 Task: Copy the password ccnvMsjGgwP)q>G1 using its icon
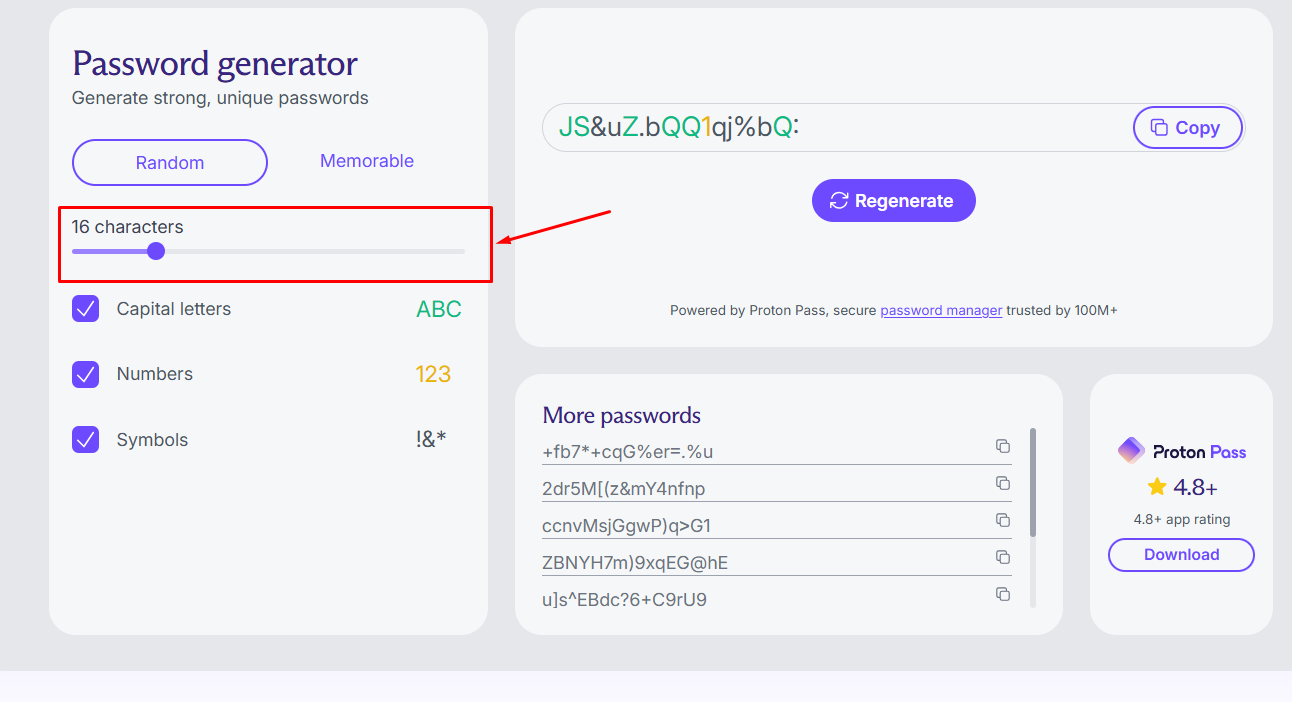pos(1003,520)
